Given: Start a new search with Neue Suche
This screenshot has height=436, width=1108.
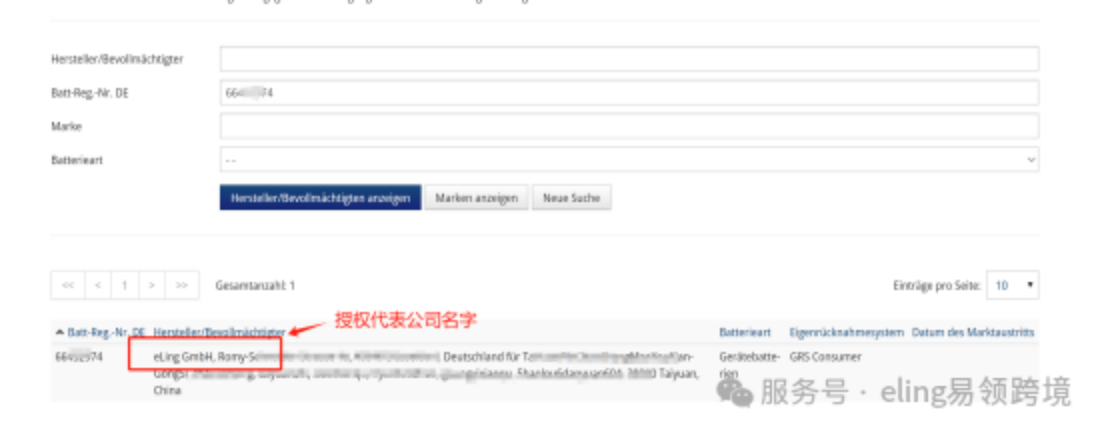Looking at the screenshot, I should click(571, 198).
